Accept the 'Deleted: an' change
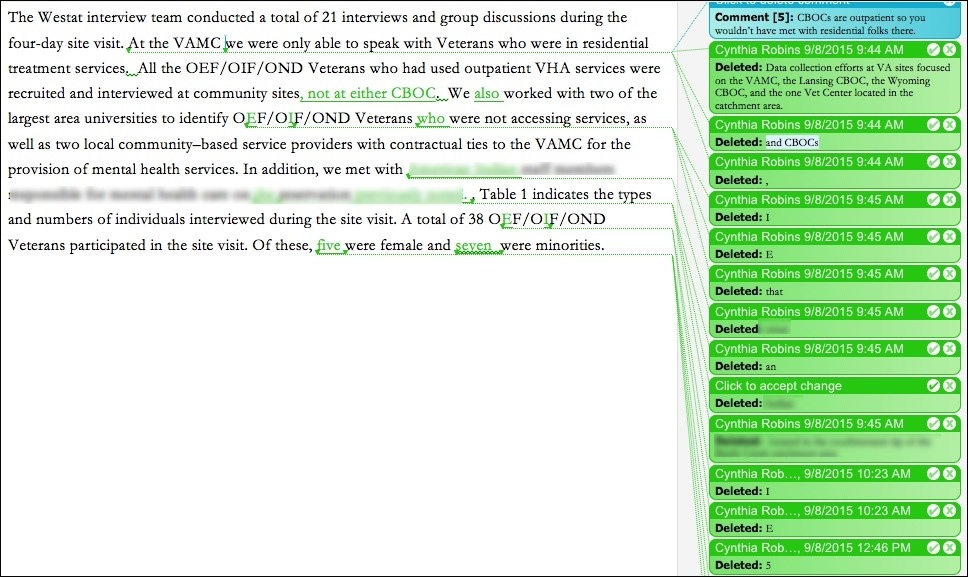Viewport: 968px width, 577px height. click(x=932, y=349)
